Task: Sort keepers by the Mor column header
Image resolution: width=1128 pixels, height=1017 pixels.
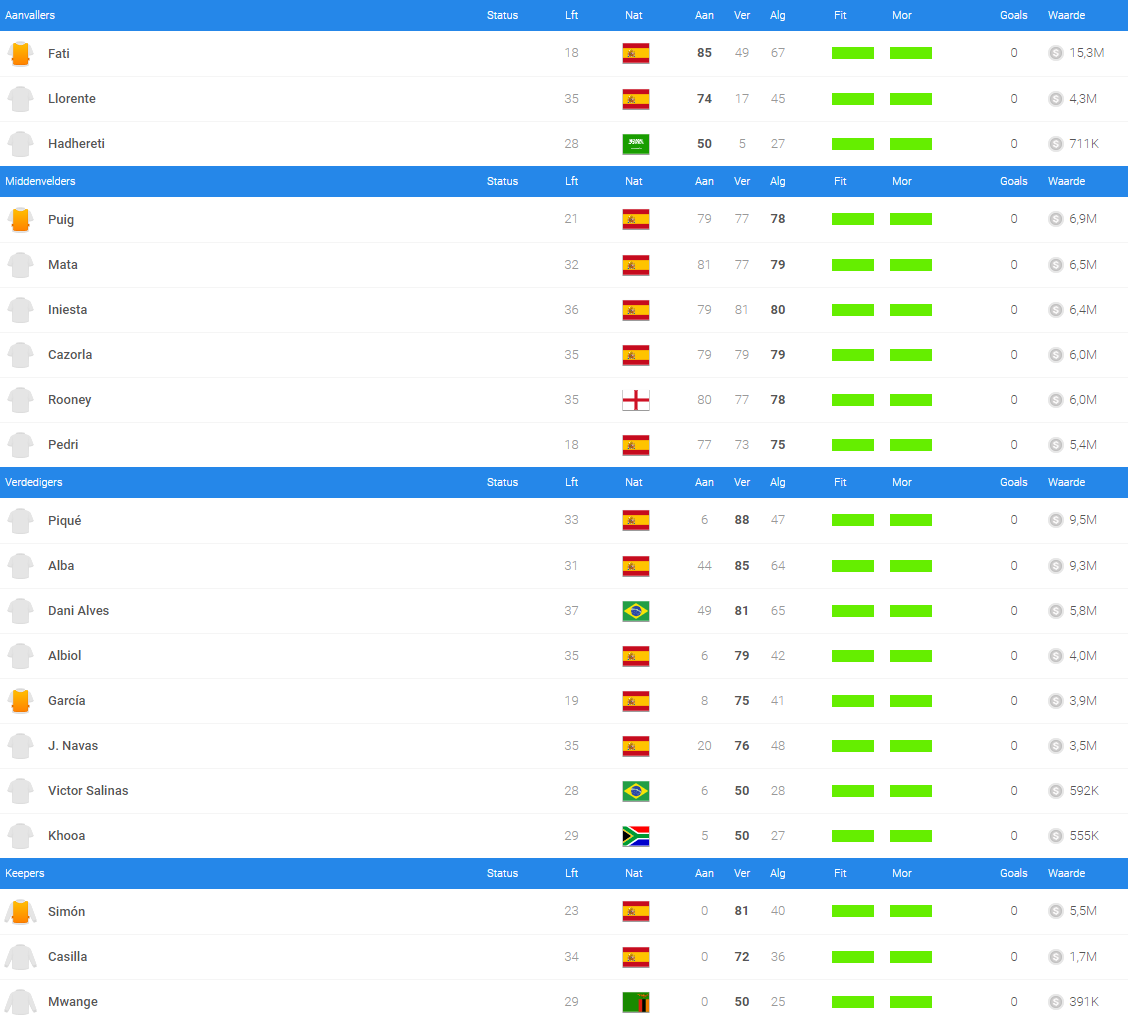Action: point(902,873)
